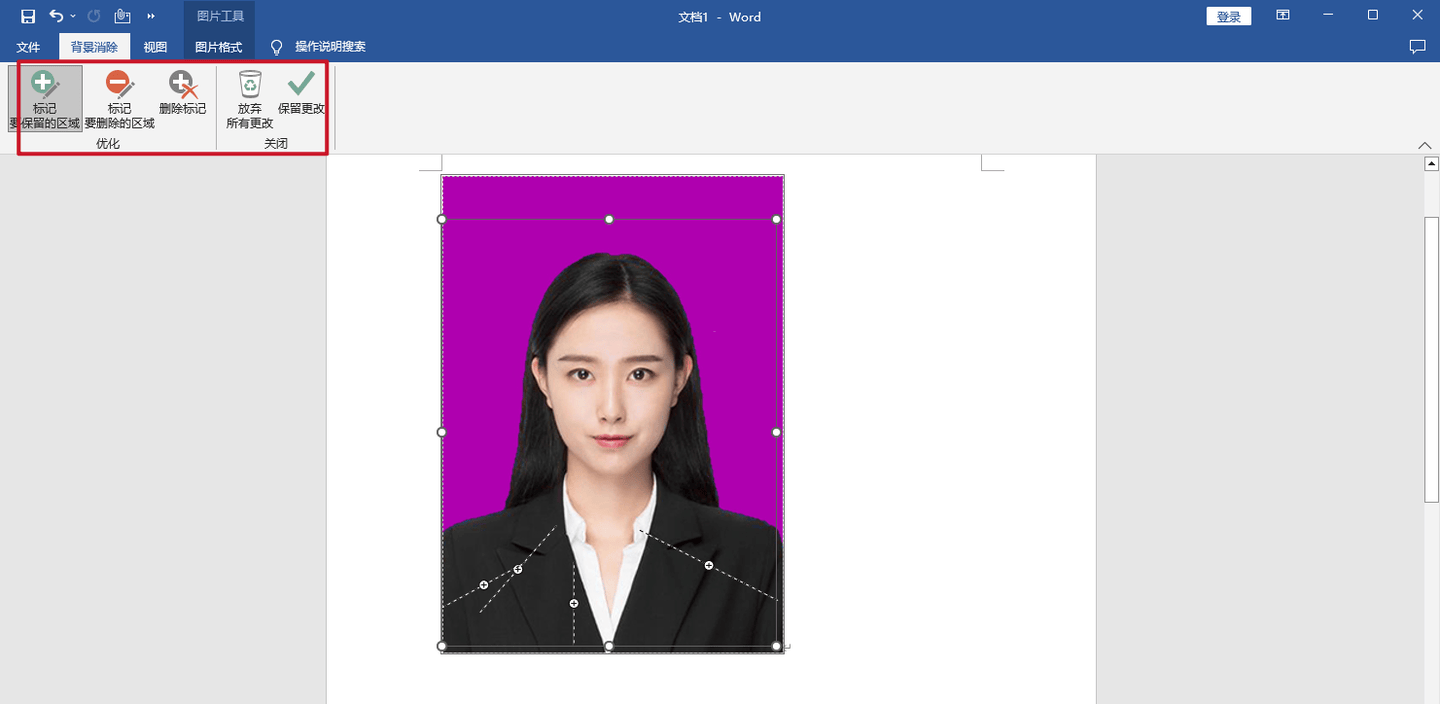Close the Word window

pyautogui.click(x=1418, y=16)
